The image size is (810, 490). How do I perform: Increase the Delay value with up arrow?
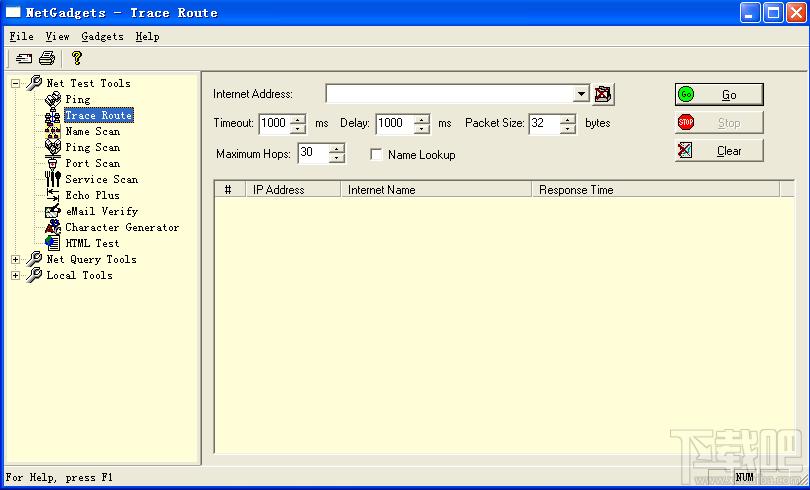[x=422, y=119]
